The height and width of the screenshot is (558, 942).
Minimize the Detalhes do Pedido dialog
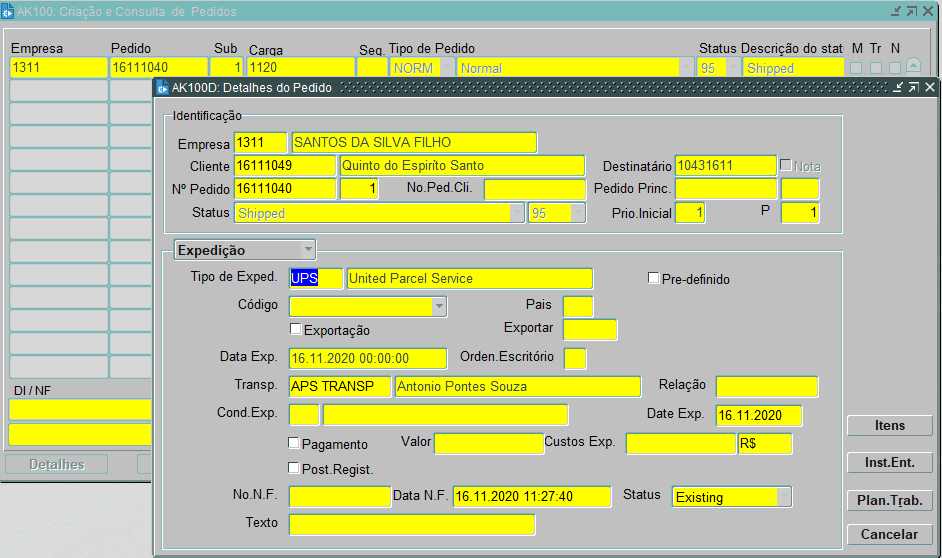tap(898, 88)
